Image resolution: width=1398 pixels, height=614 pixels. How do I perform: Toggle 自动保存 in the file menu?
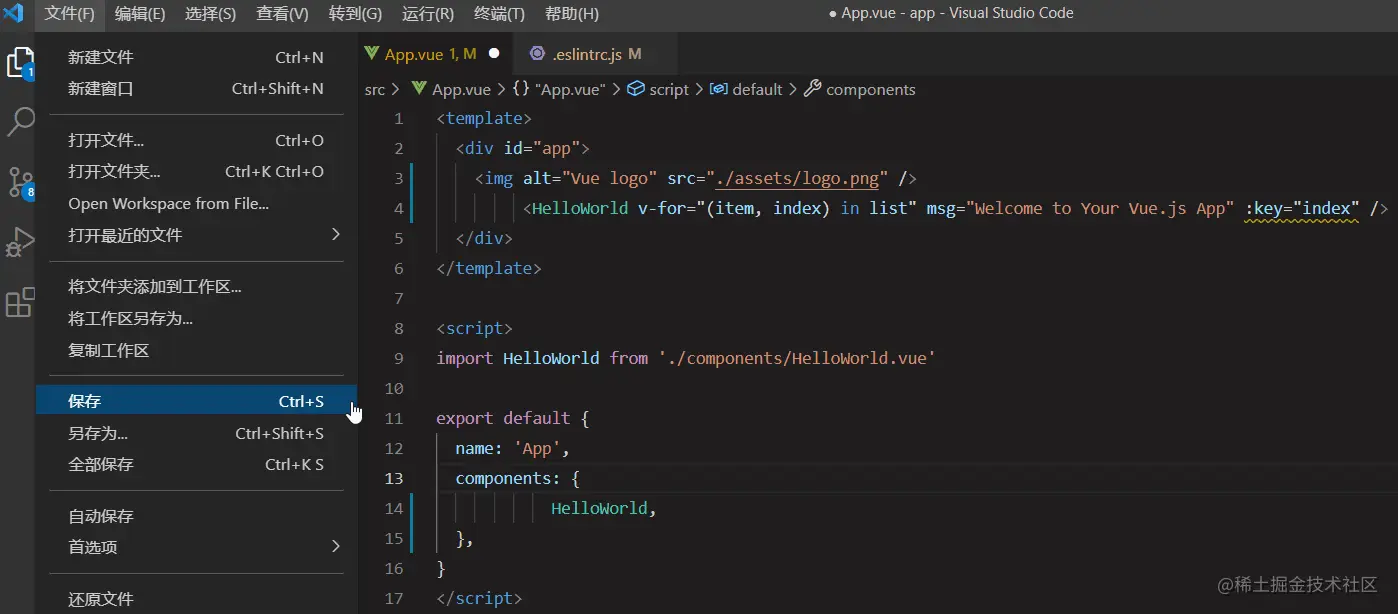coord(196,517)
